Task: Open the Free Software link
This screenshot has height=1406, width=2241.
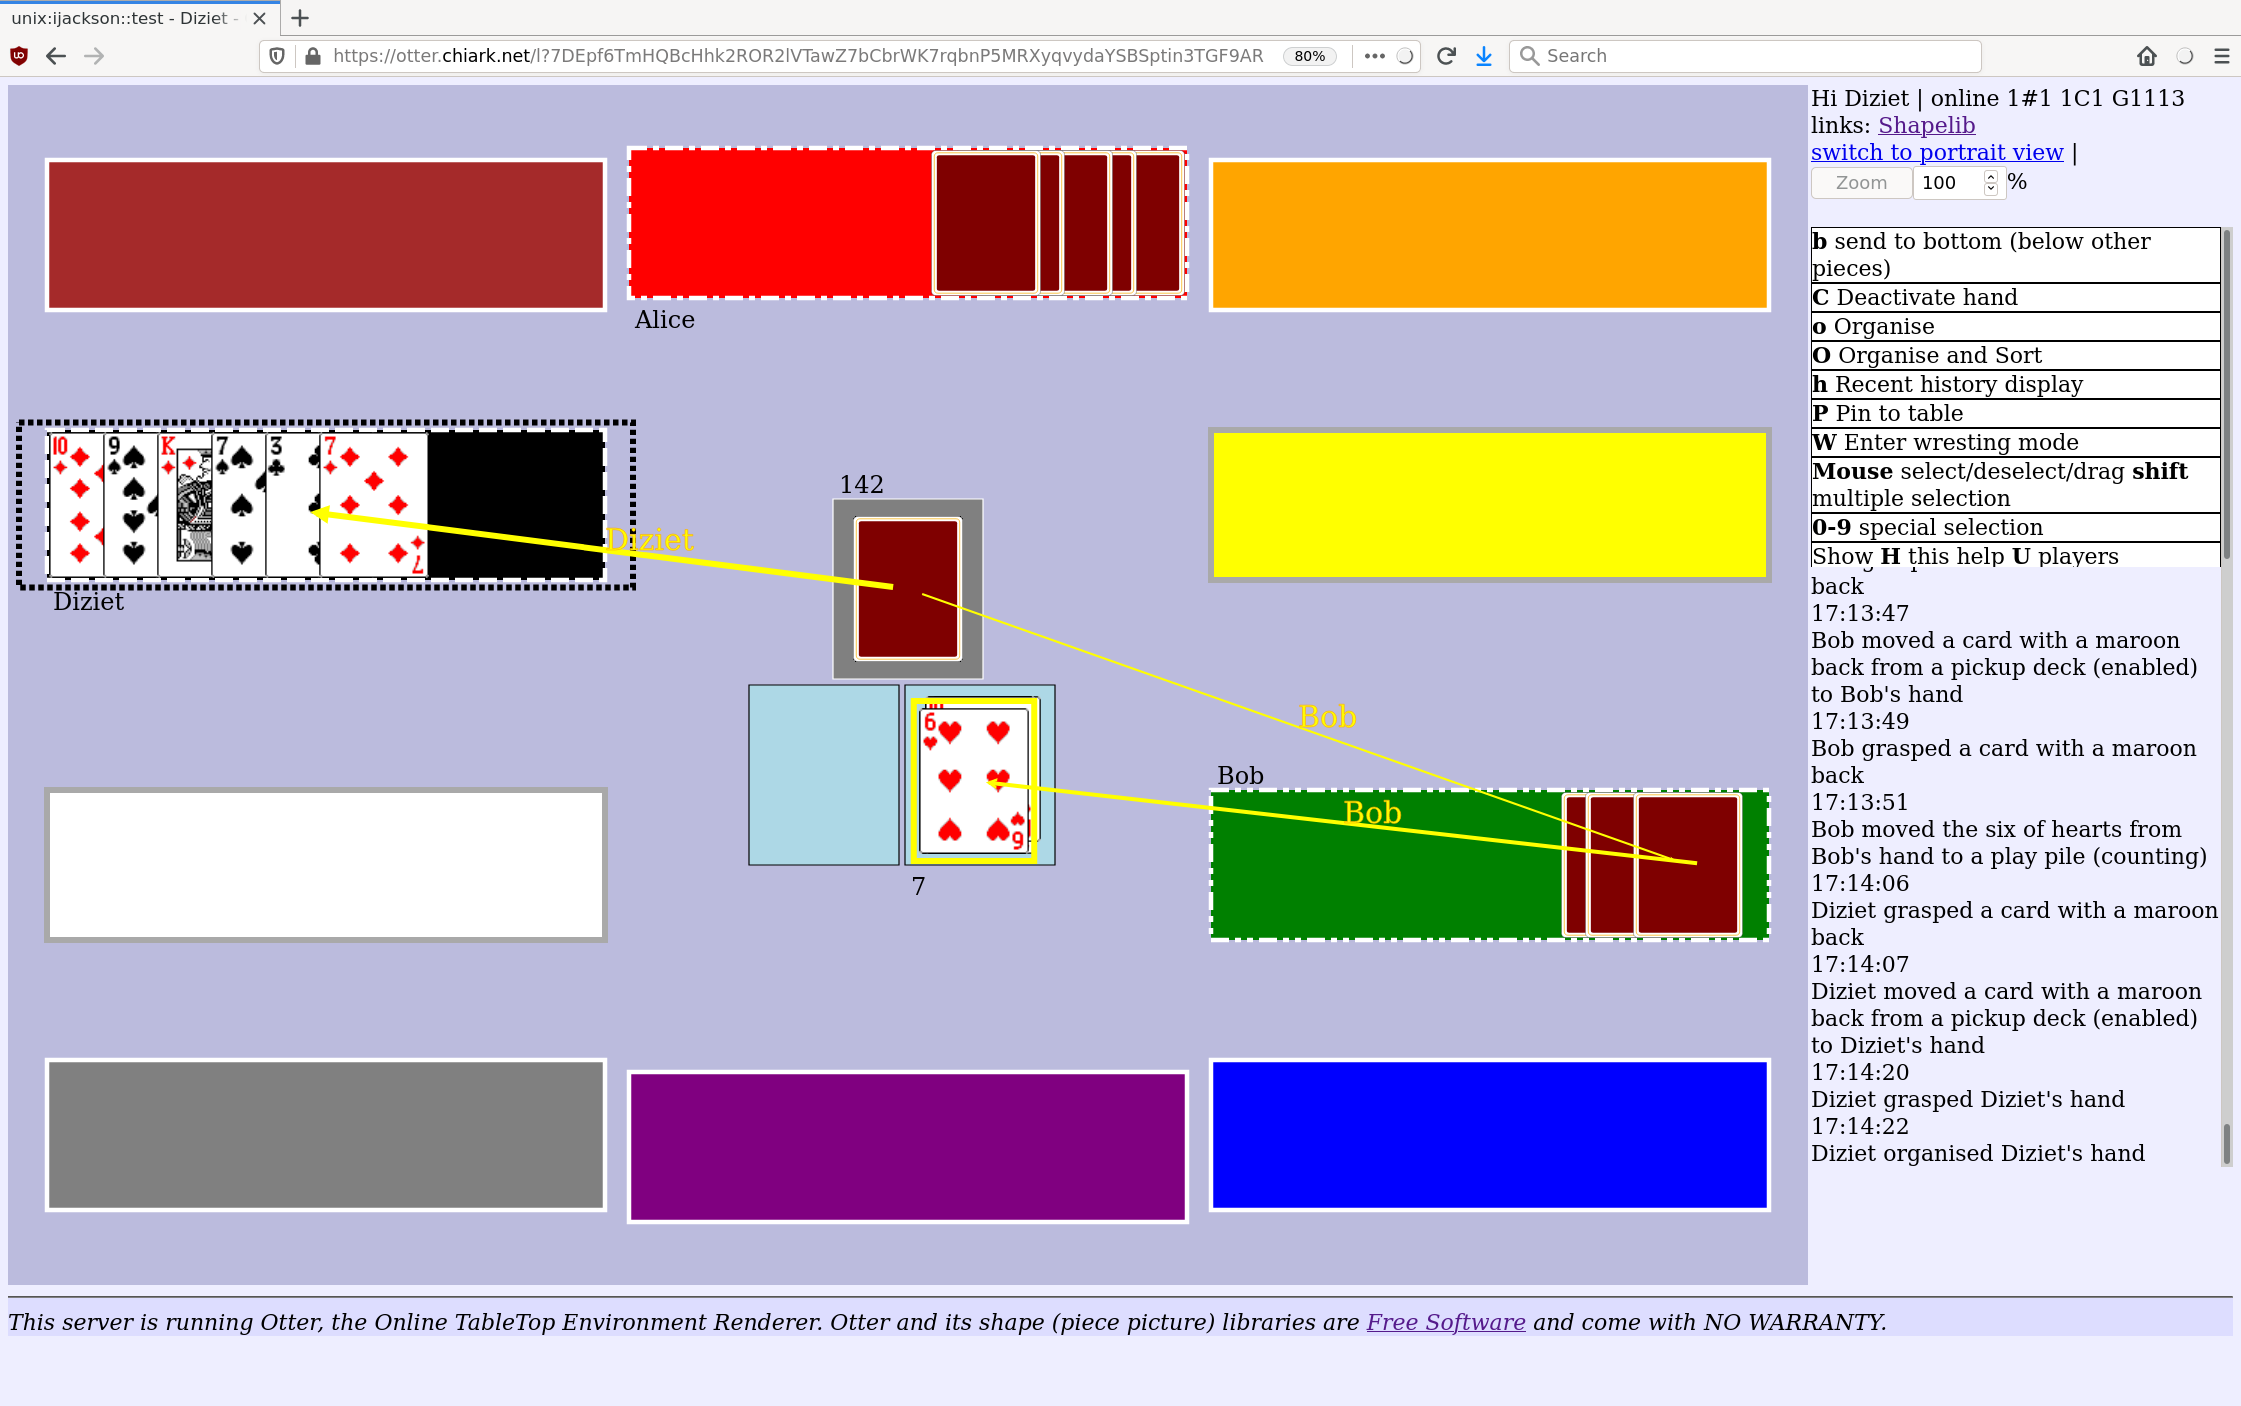Action: pos(1445,1322)
